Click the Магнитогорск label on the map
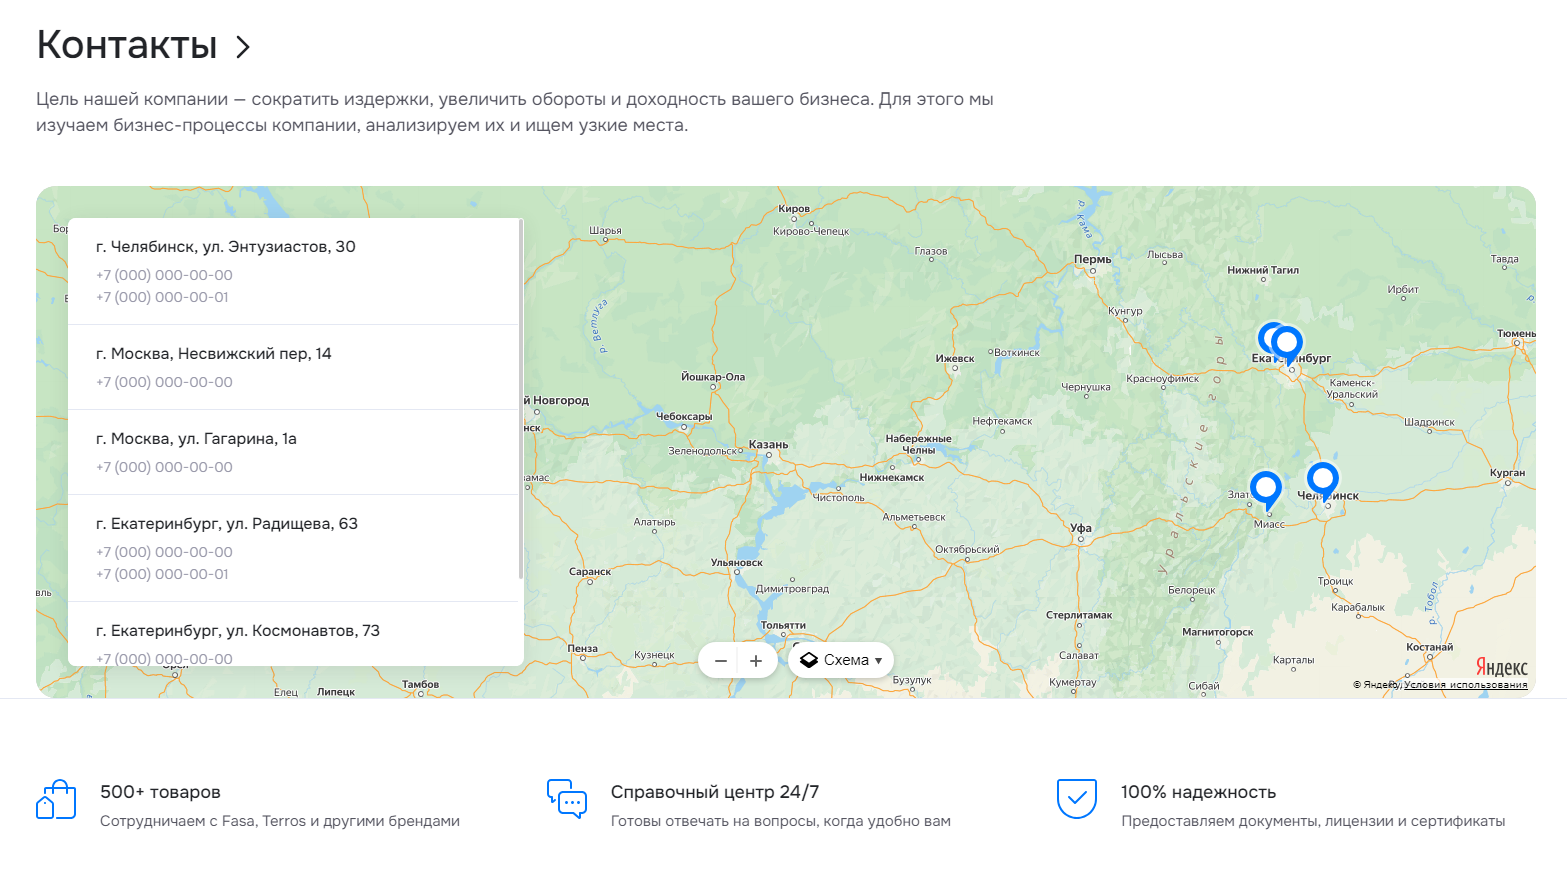The height and width of the screenshot is (887, 1567). coord(1218,632)
